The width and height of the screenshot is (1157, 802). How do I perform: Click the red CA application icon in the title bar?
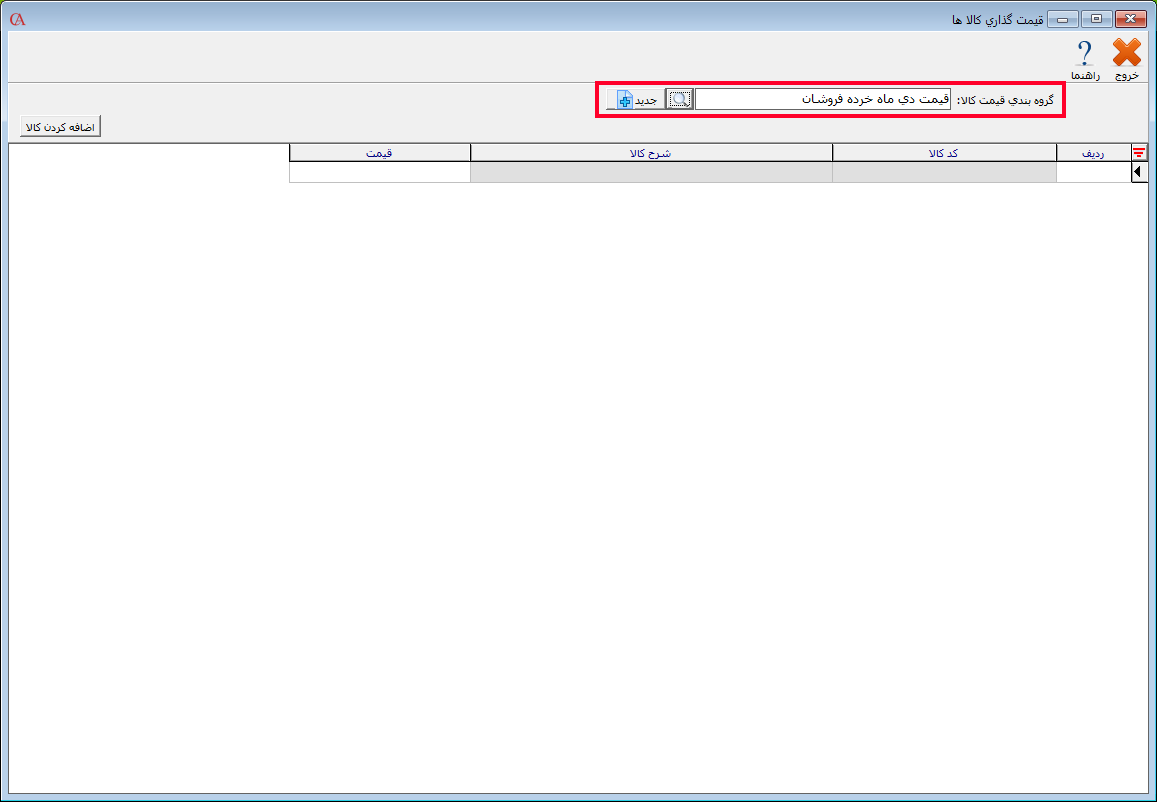[17, 19]
